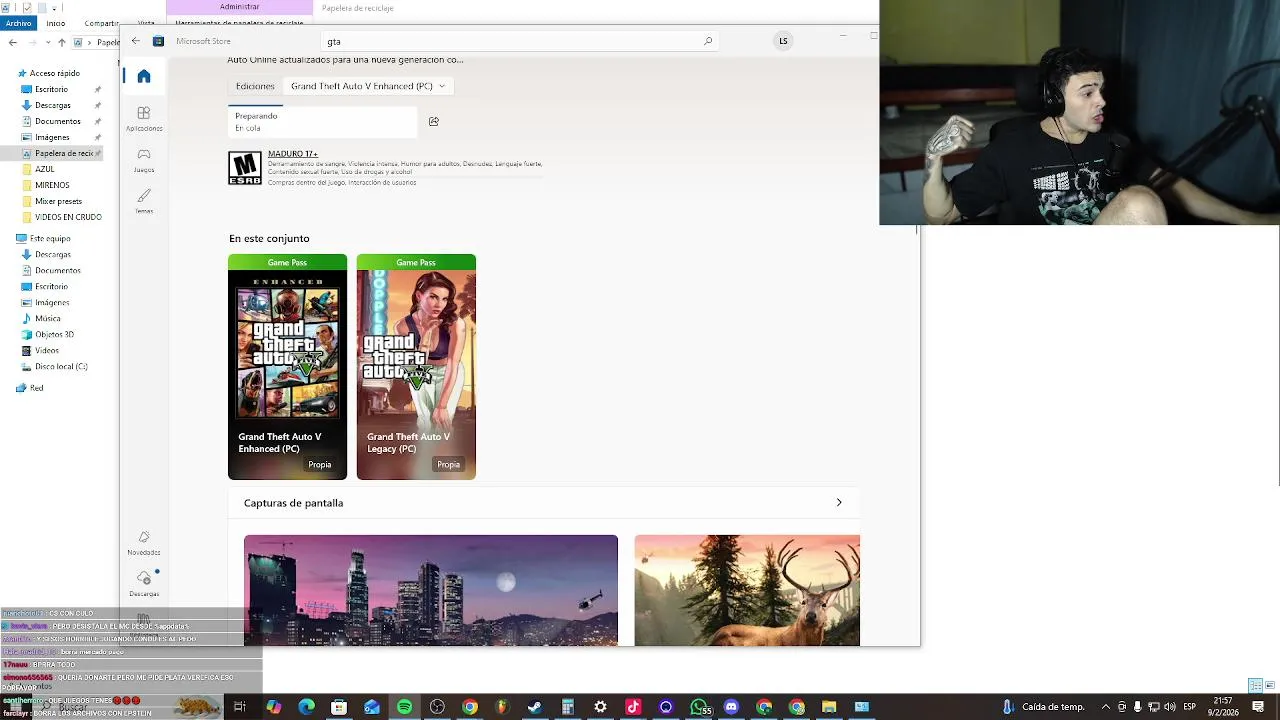This screenshot has height=720, width=1280.
Task: Open Aplicaciones in the Store sidebar
Action: tap(144, 118)
